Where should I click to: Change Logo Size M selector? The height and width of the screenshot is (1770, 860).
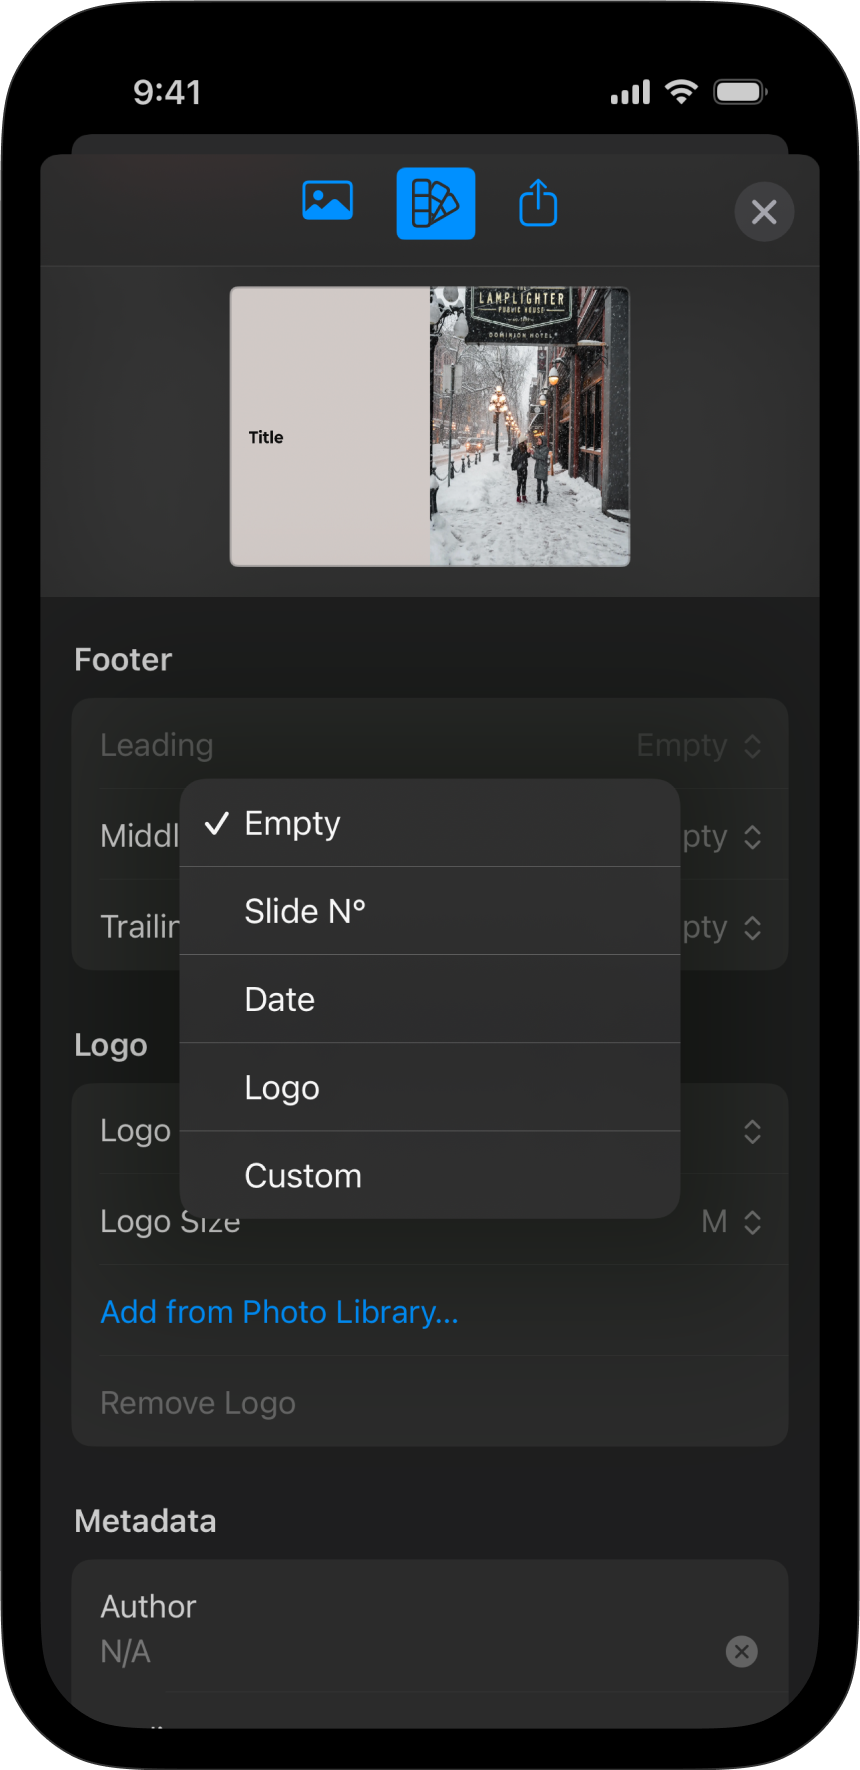(732, 1221)
